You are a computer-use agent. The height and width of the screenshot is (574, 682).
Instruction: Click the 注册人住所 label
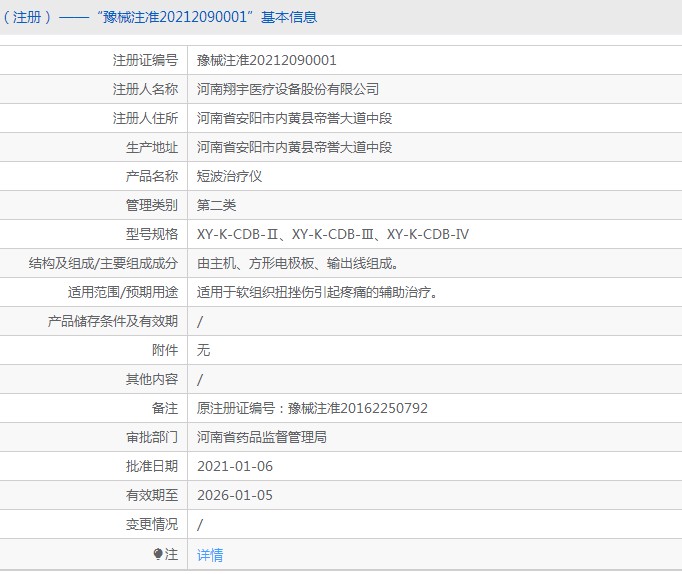coord(145,118)
